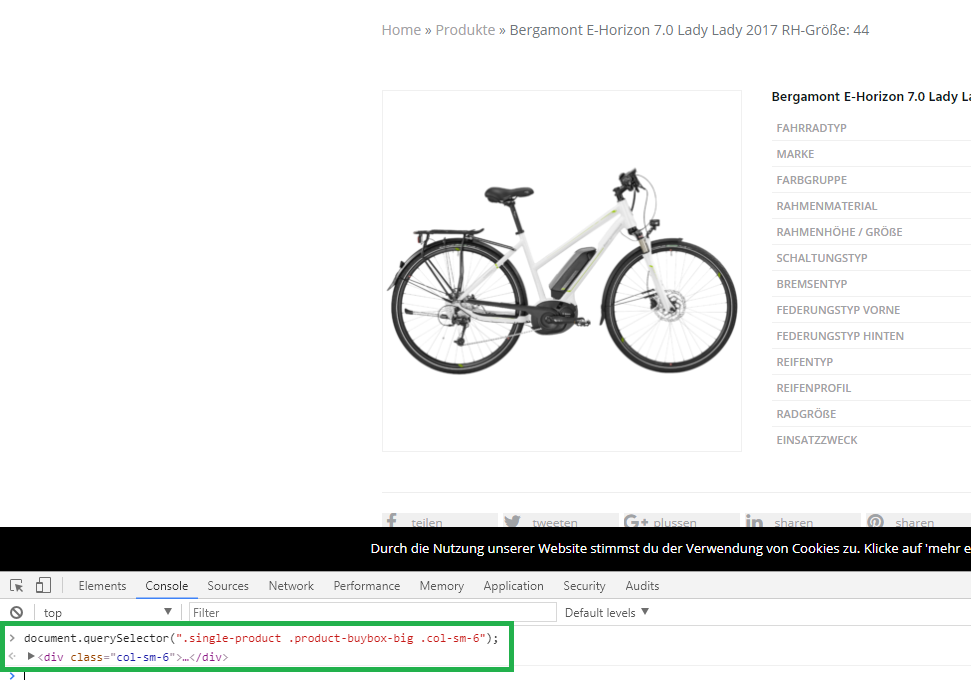Image resolution: width=971 pixels, height=680 pixels.
Task: Switch to the Audits tab
Action: click(642, 586)
